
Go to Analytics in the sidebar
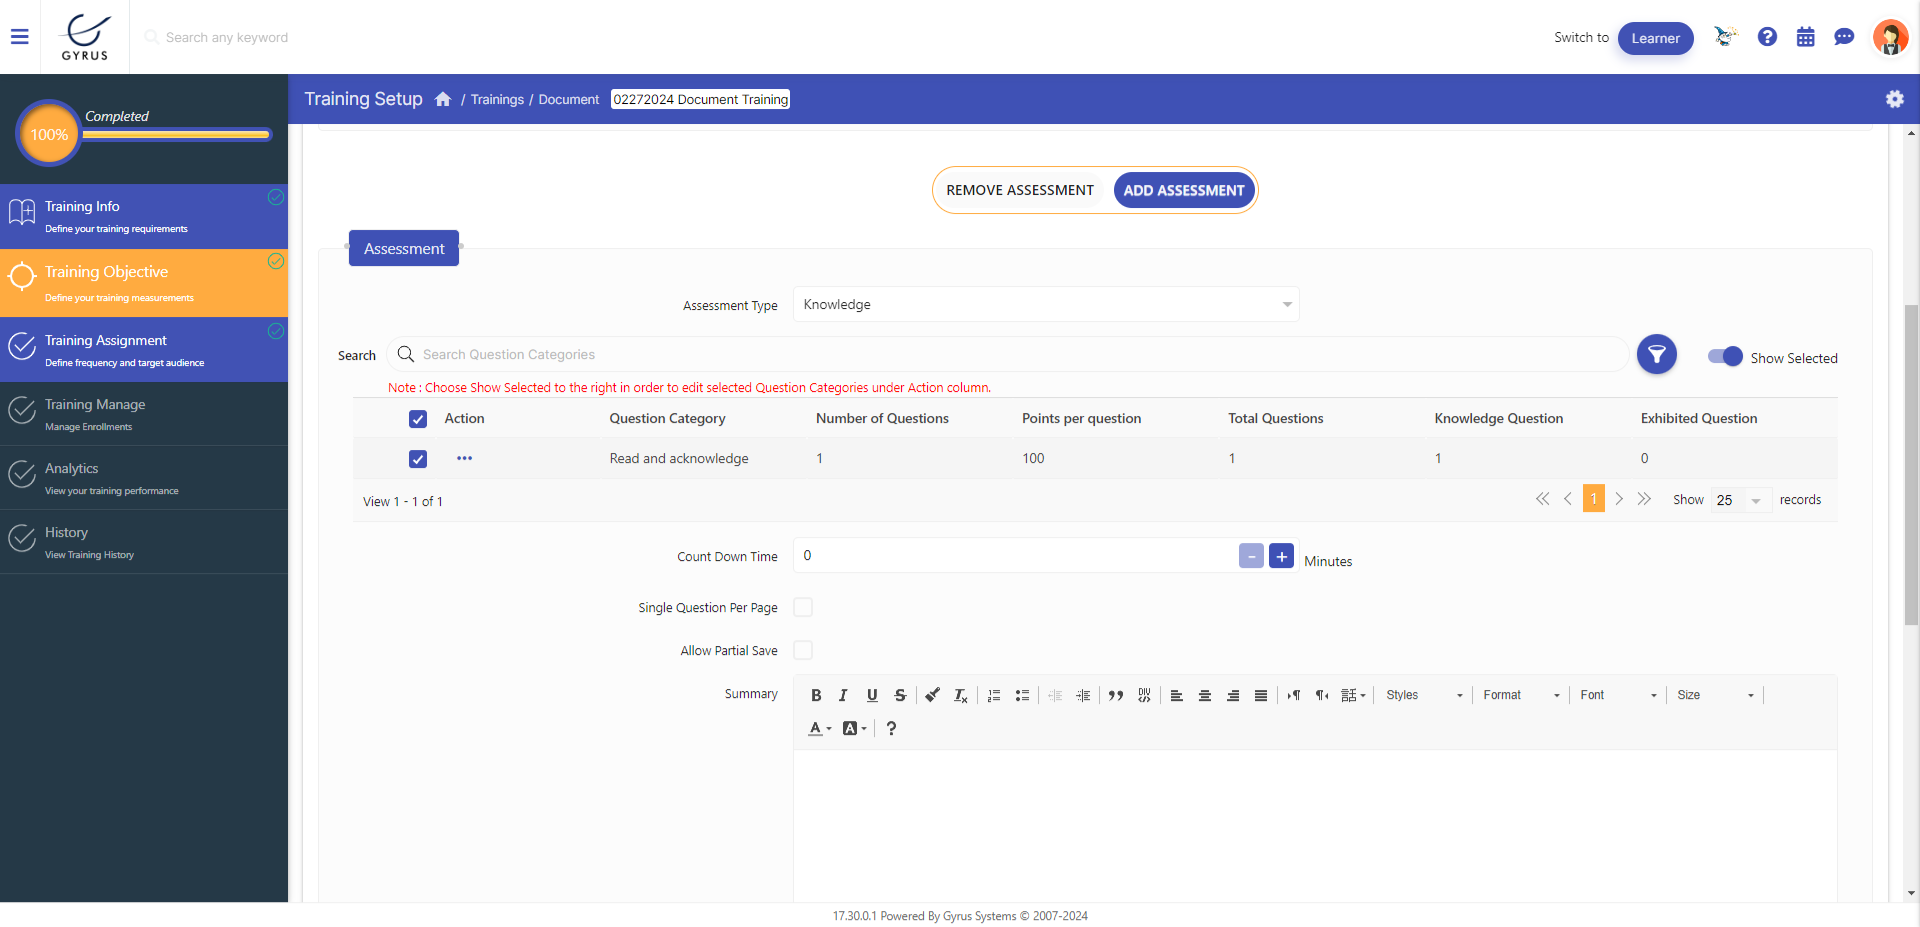72,477
